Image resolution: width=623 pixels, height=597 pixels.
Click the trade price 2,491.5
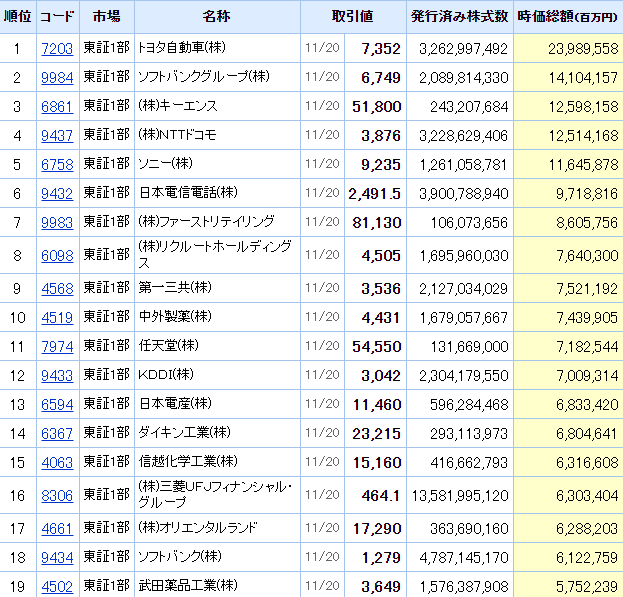click(375, 194)
